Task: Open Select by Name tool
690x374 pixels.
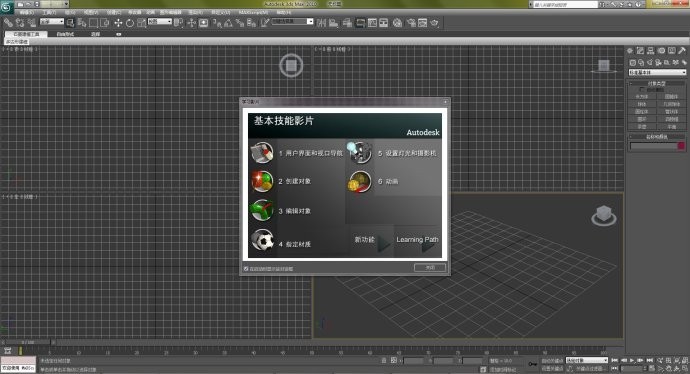Action: pyautogui.click(x=82, y=23)
